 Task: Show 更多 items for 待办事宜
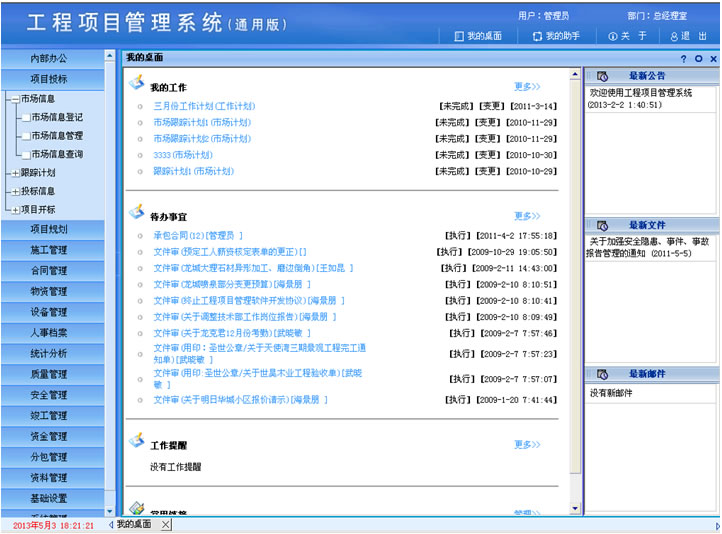coord(527,215)
